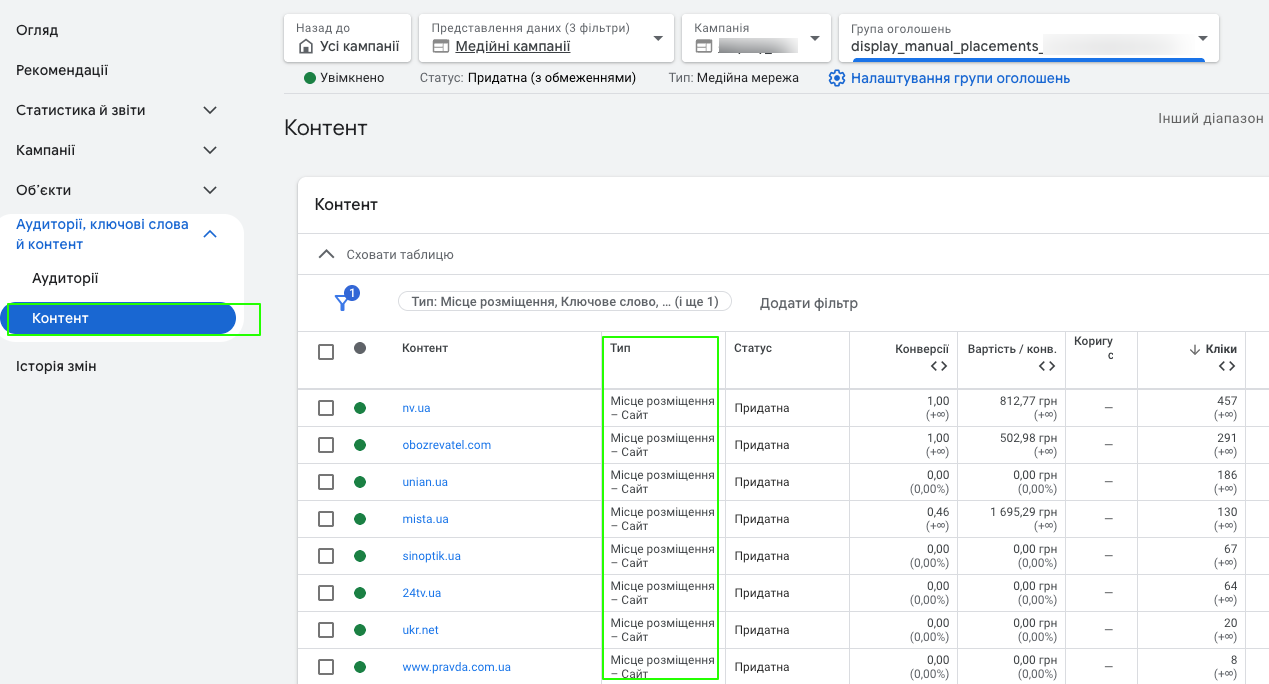Open Огляд in the sidebar

37,30
